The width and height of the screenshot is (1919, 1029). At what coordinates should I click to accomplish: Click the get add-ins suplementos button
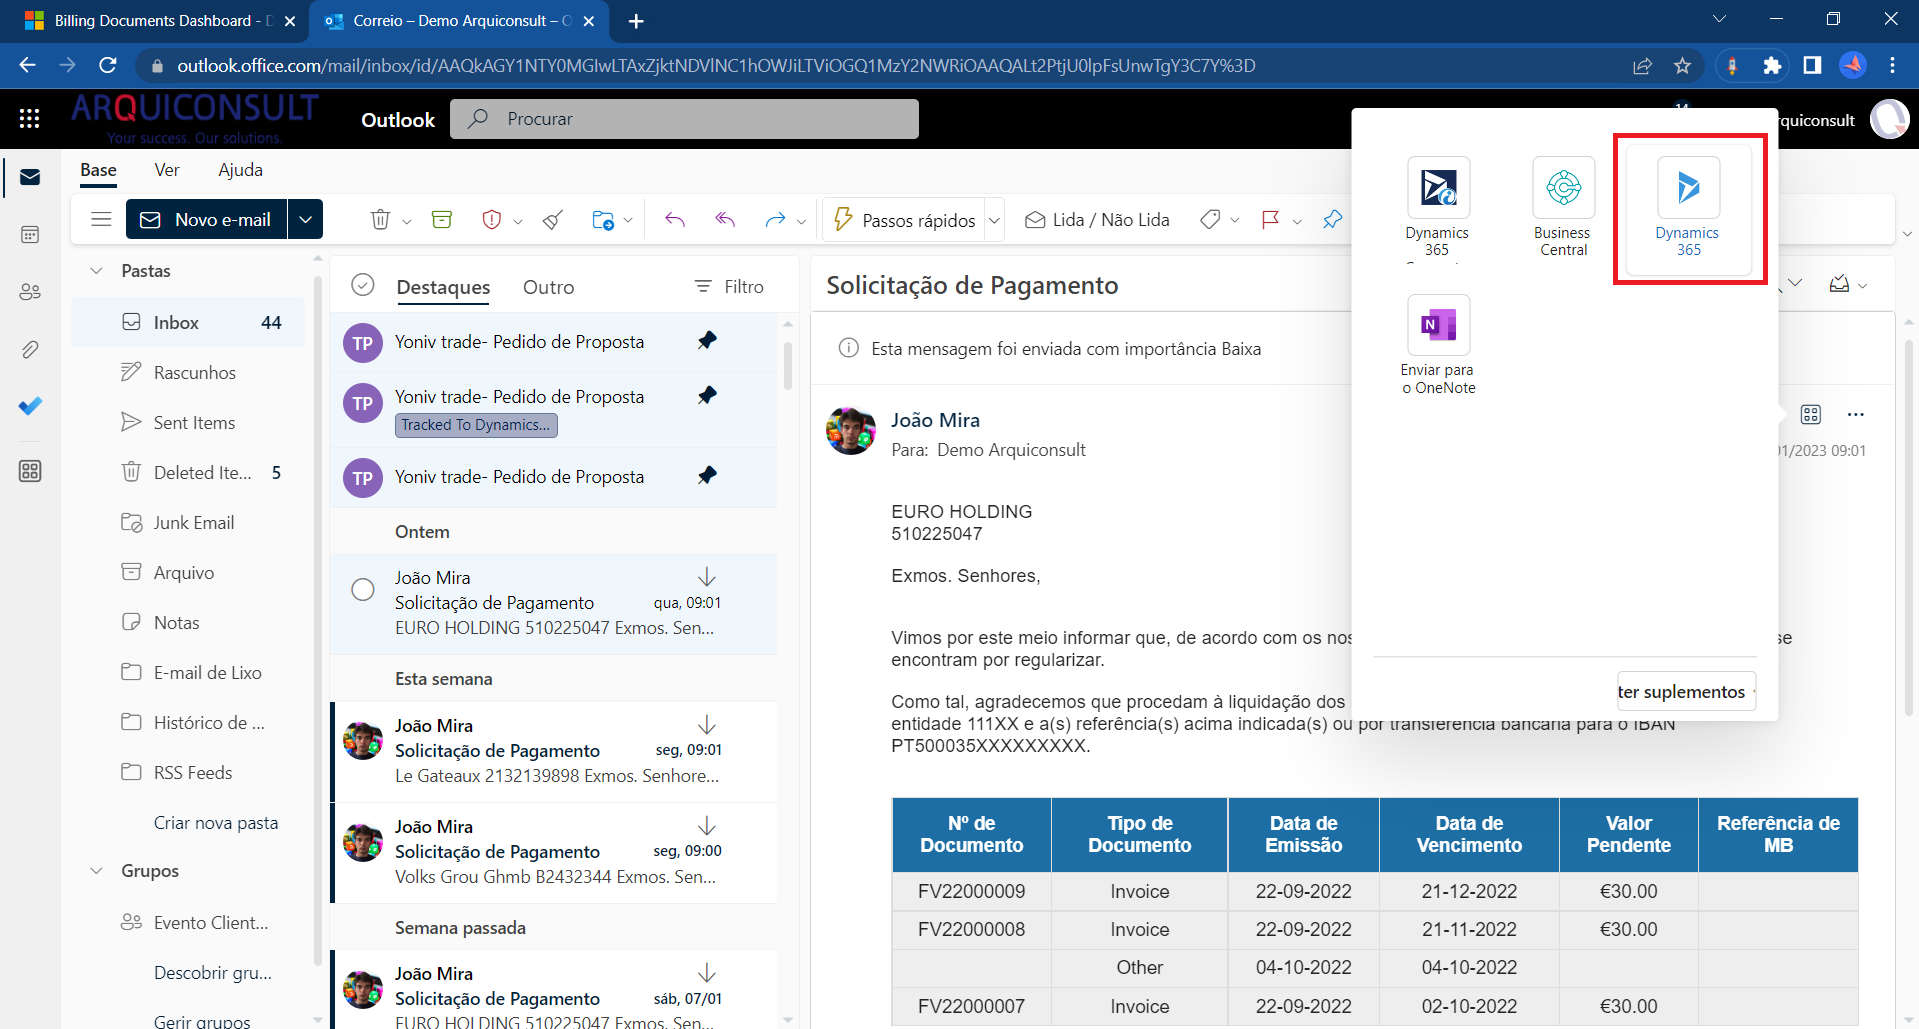(1686, 691)
